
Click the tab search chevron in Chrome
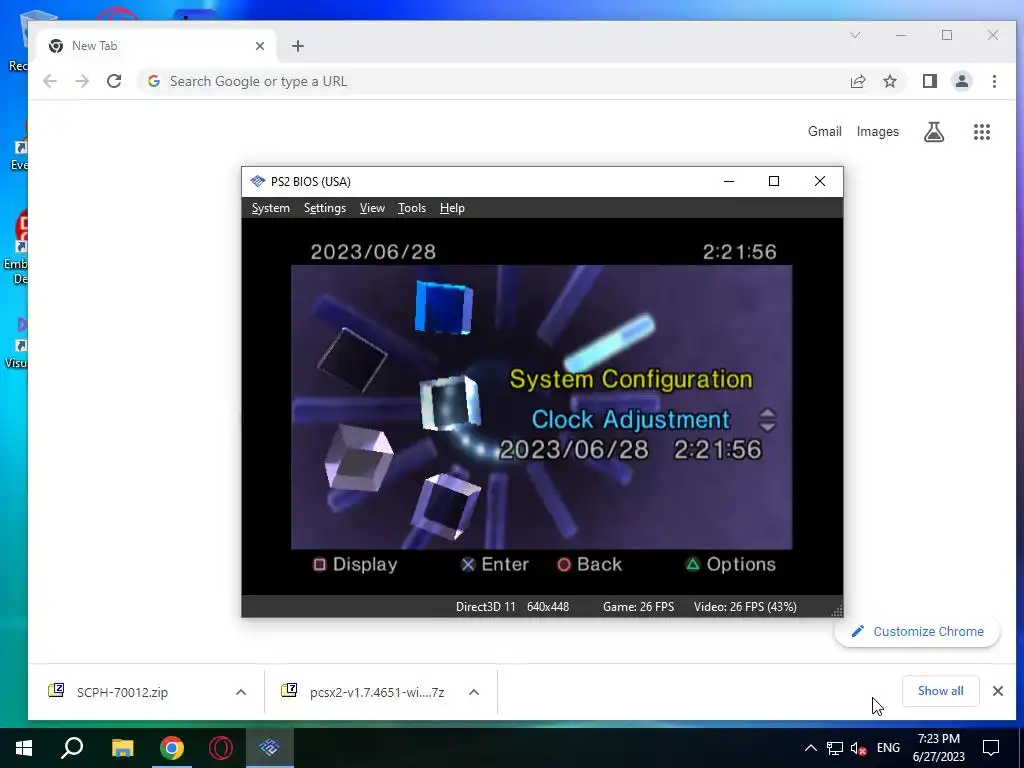point(855,35)
